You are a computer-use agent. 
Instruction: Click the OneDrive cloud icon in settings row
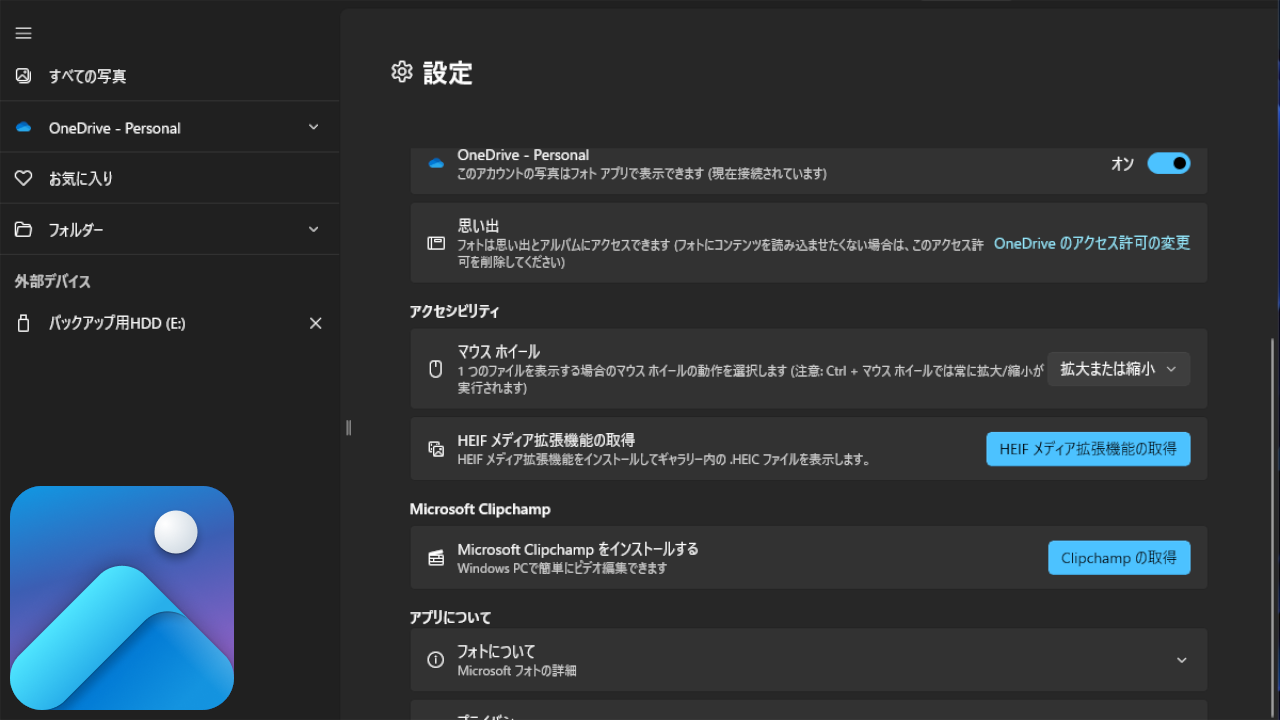[436, 163]
